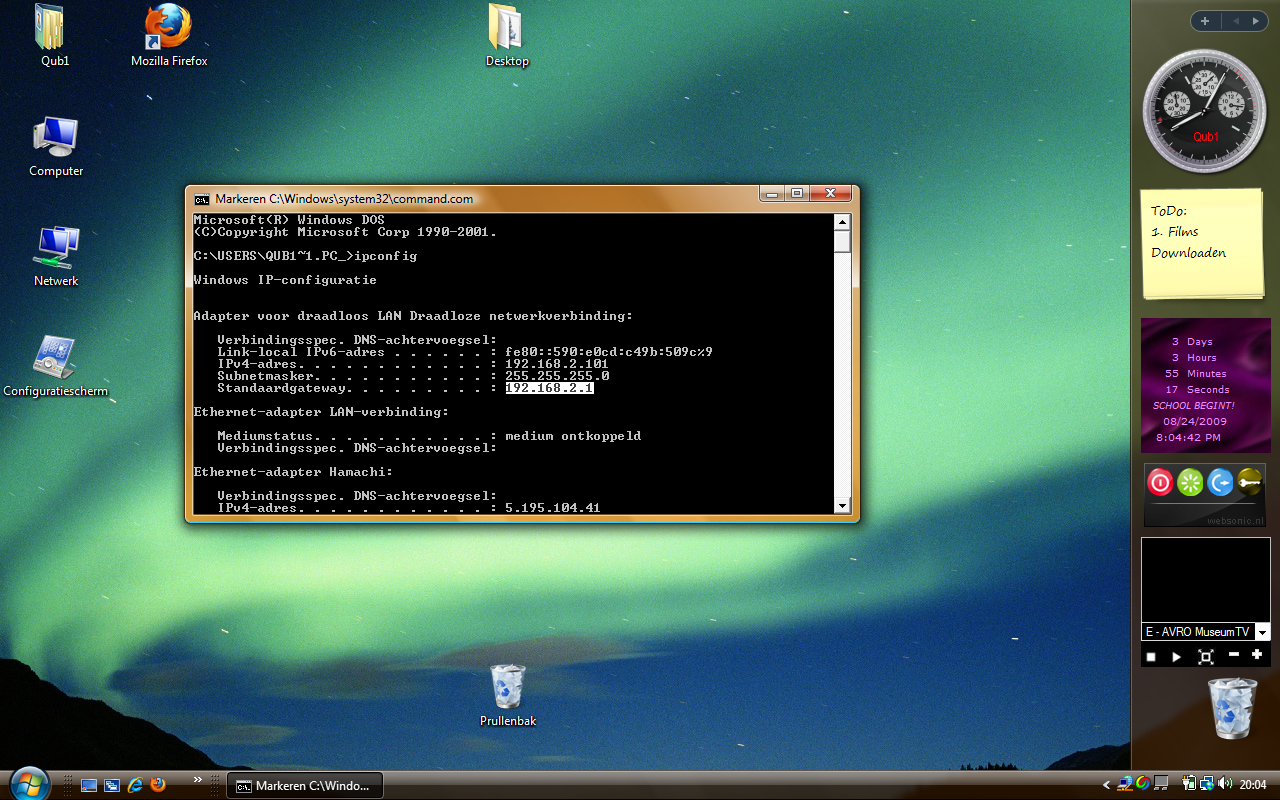
Task: Open the Netwerk desktop icon
Action: coord(56,256)
